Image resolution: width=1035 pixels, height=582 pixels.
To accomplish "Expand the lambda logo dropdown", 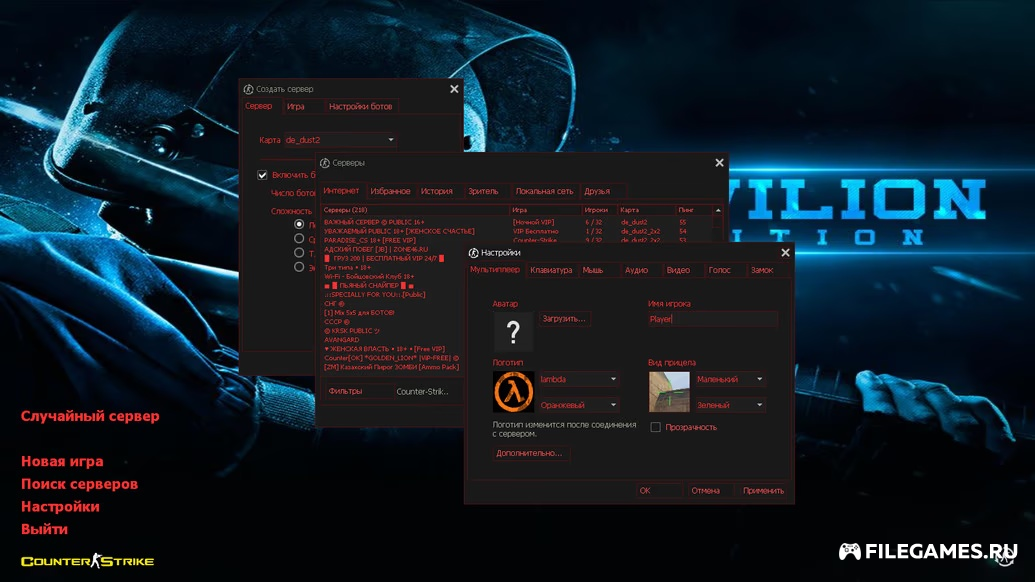I will tap(579, 379).
